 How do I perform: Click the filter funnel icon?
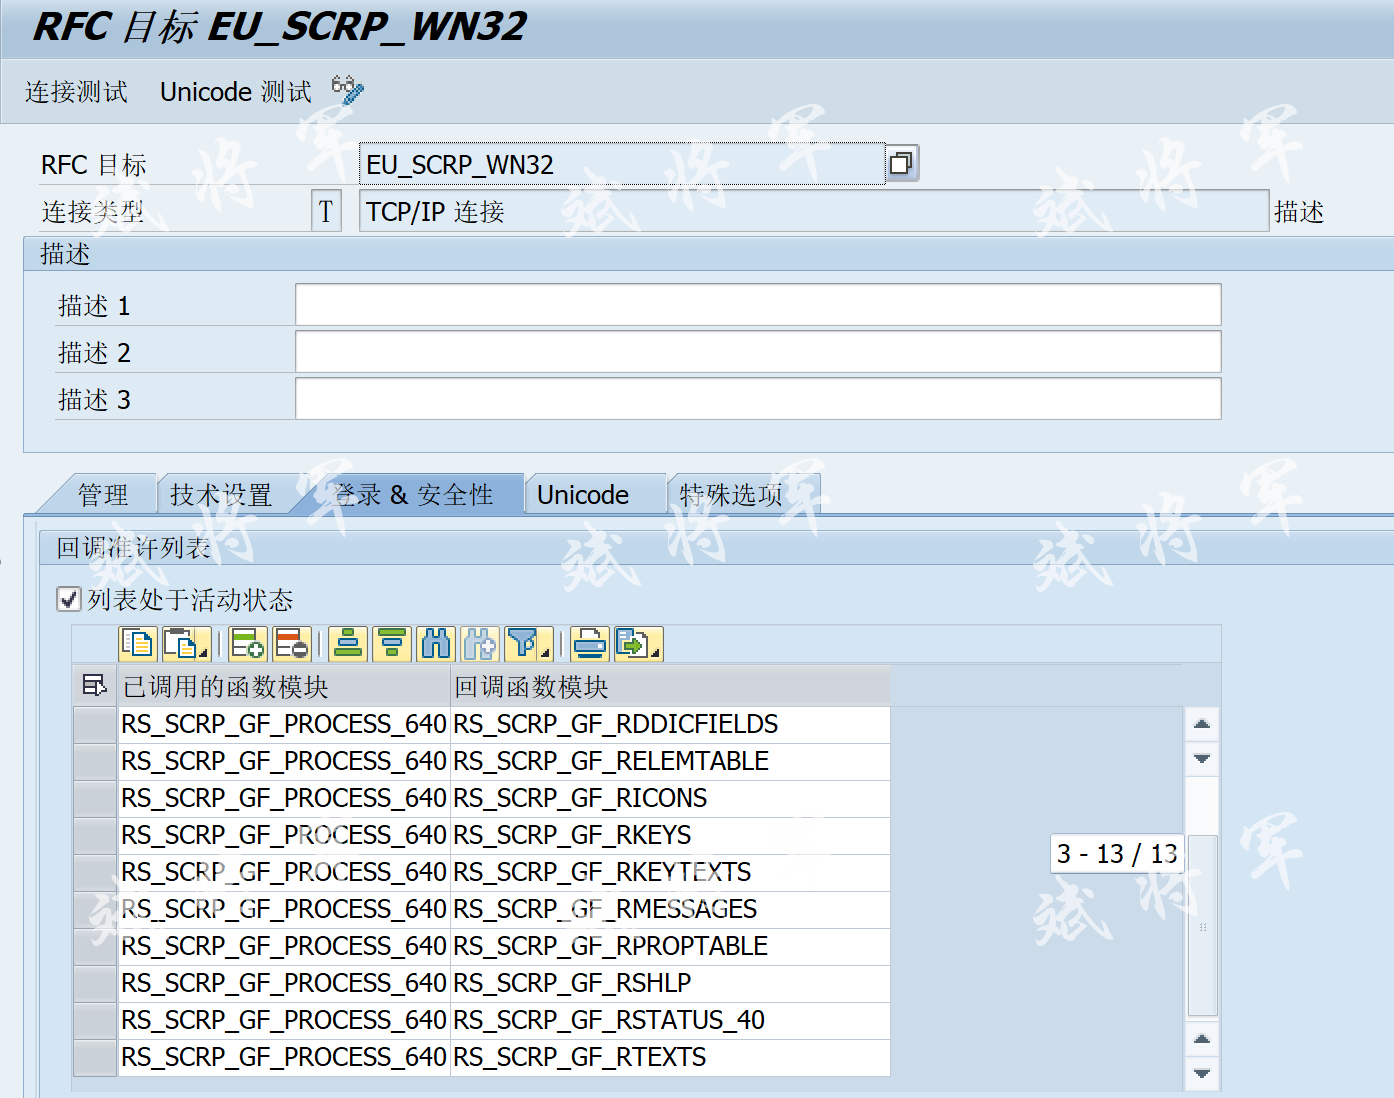(x=528, y=644)
